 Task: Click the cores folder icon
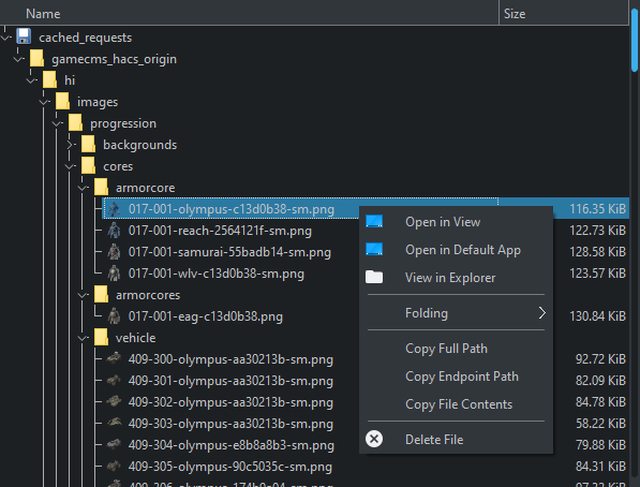coord(89,166)
